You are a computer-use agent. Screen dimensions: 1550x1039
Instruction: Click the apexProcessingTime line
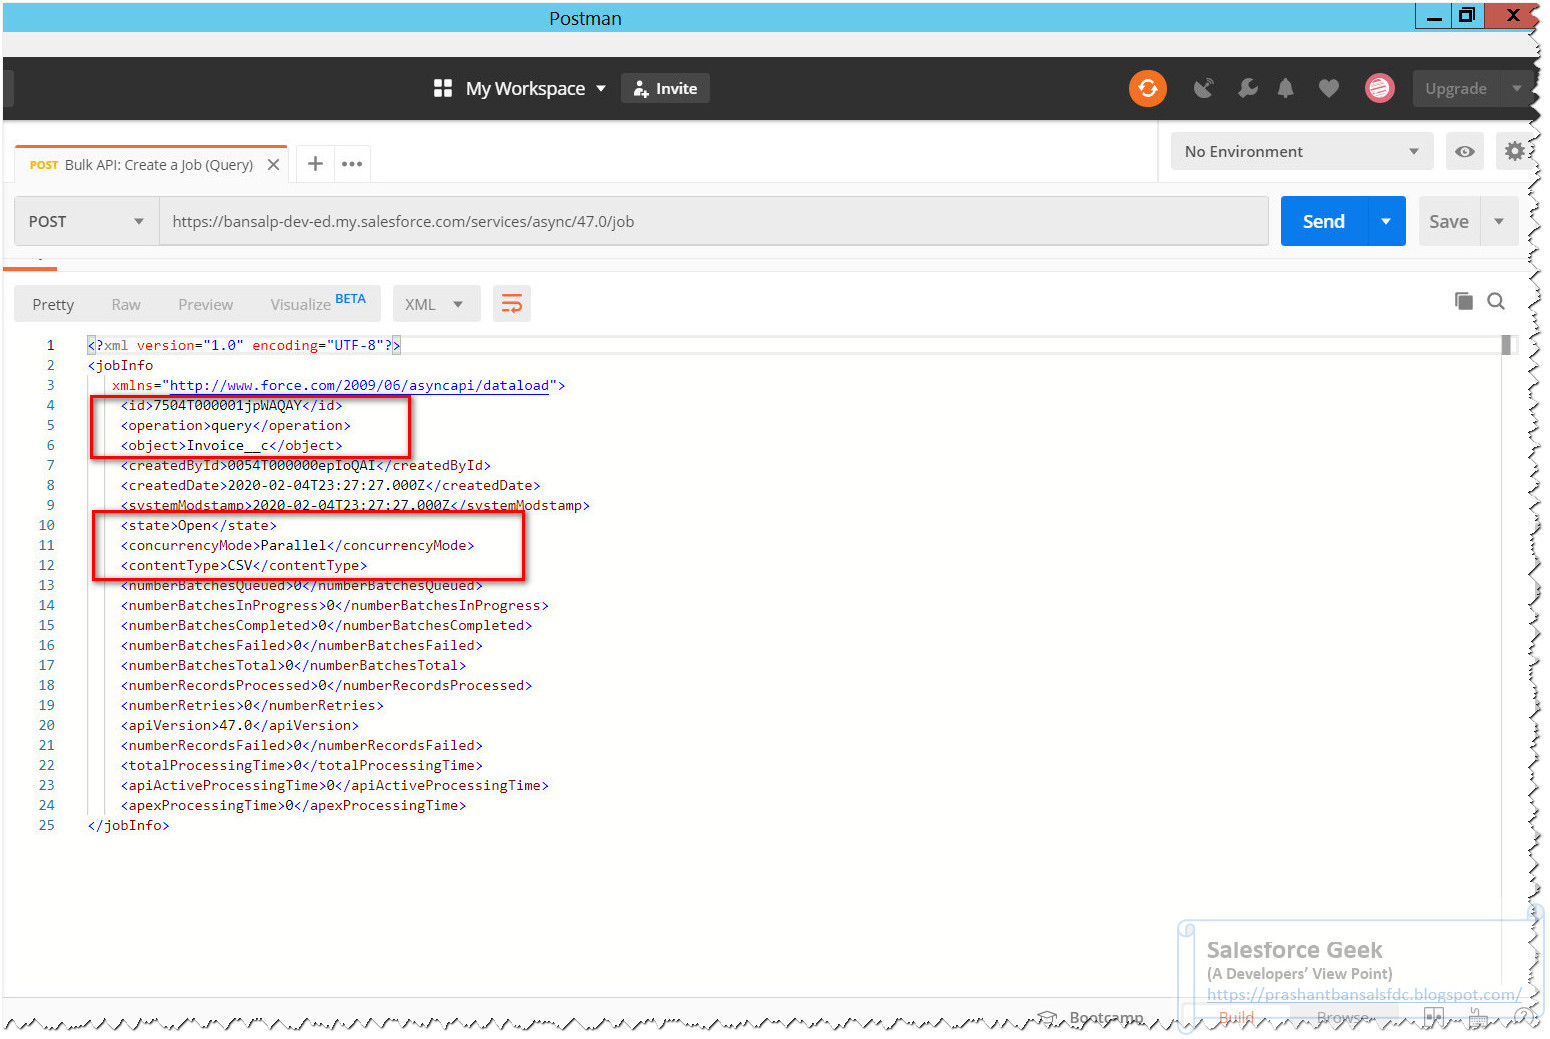(x=293, y=805)
